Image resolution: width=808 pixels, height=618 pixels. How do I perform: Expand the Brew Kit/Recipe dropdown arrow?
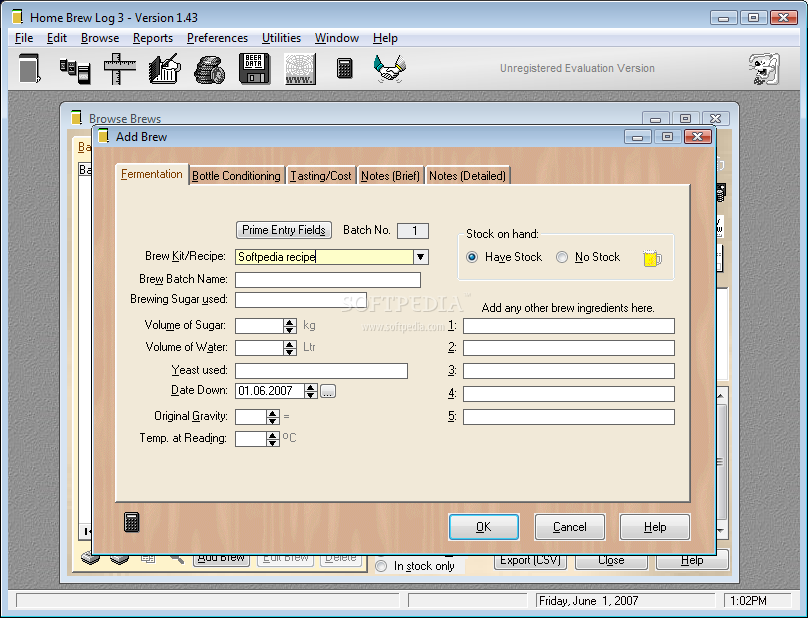point(420,257)
